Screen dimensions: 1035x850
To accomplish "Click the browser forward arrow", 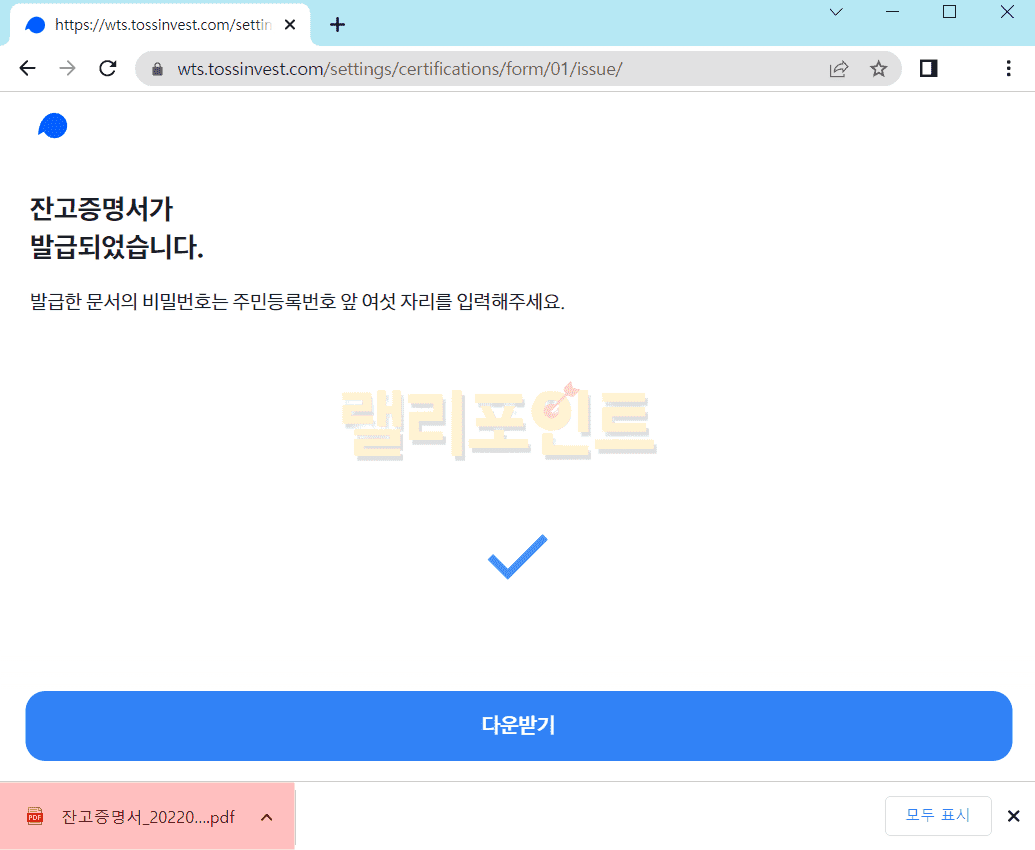I will pos(67,68).
